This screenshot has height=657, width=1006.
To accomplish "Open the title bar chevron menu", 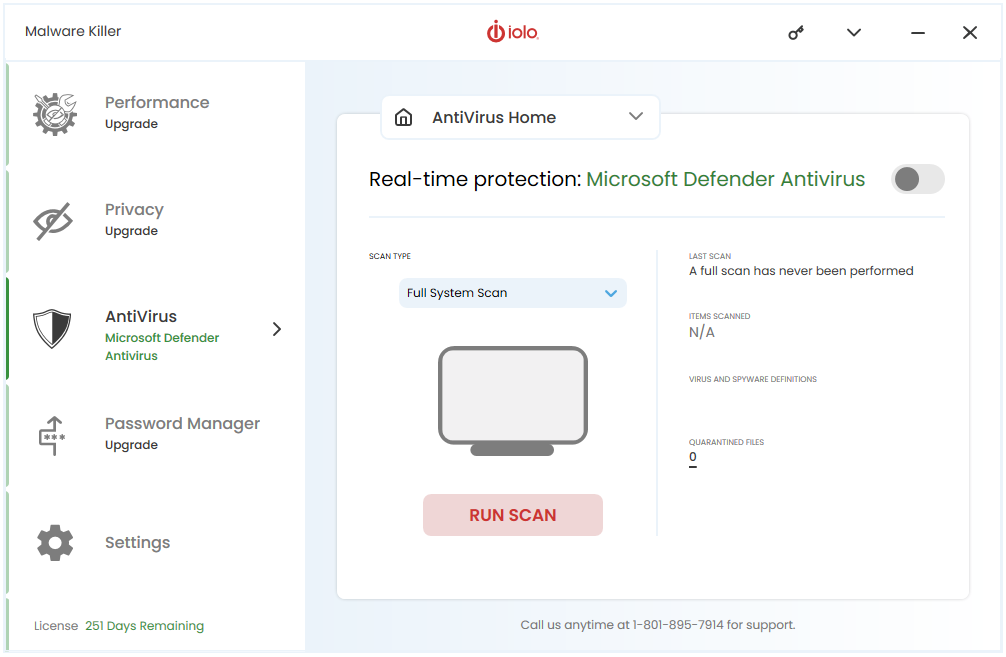I will pos(853,33).
